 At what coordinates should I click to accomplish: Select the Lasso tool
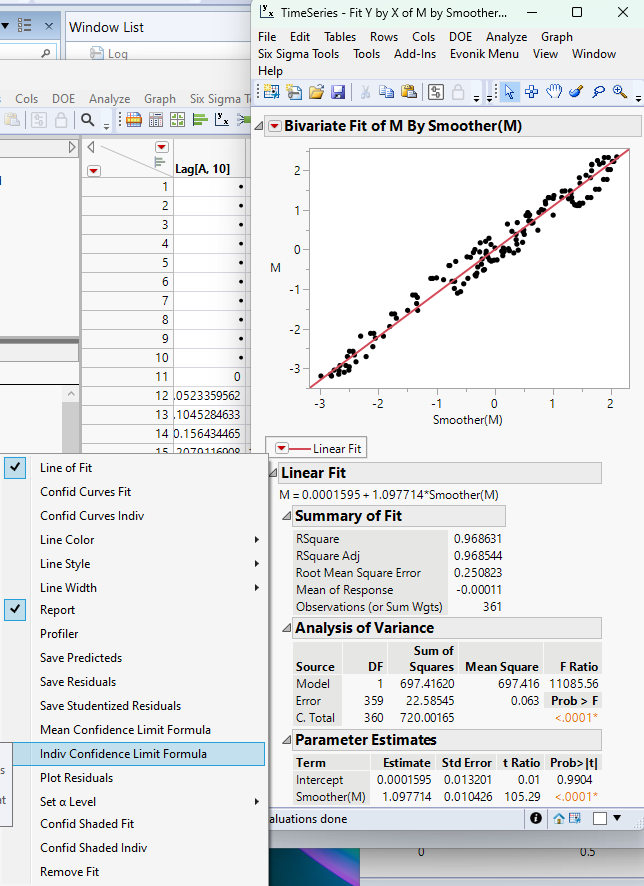(598, 92)
